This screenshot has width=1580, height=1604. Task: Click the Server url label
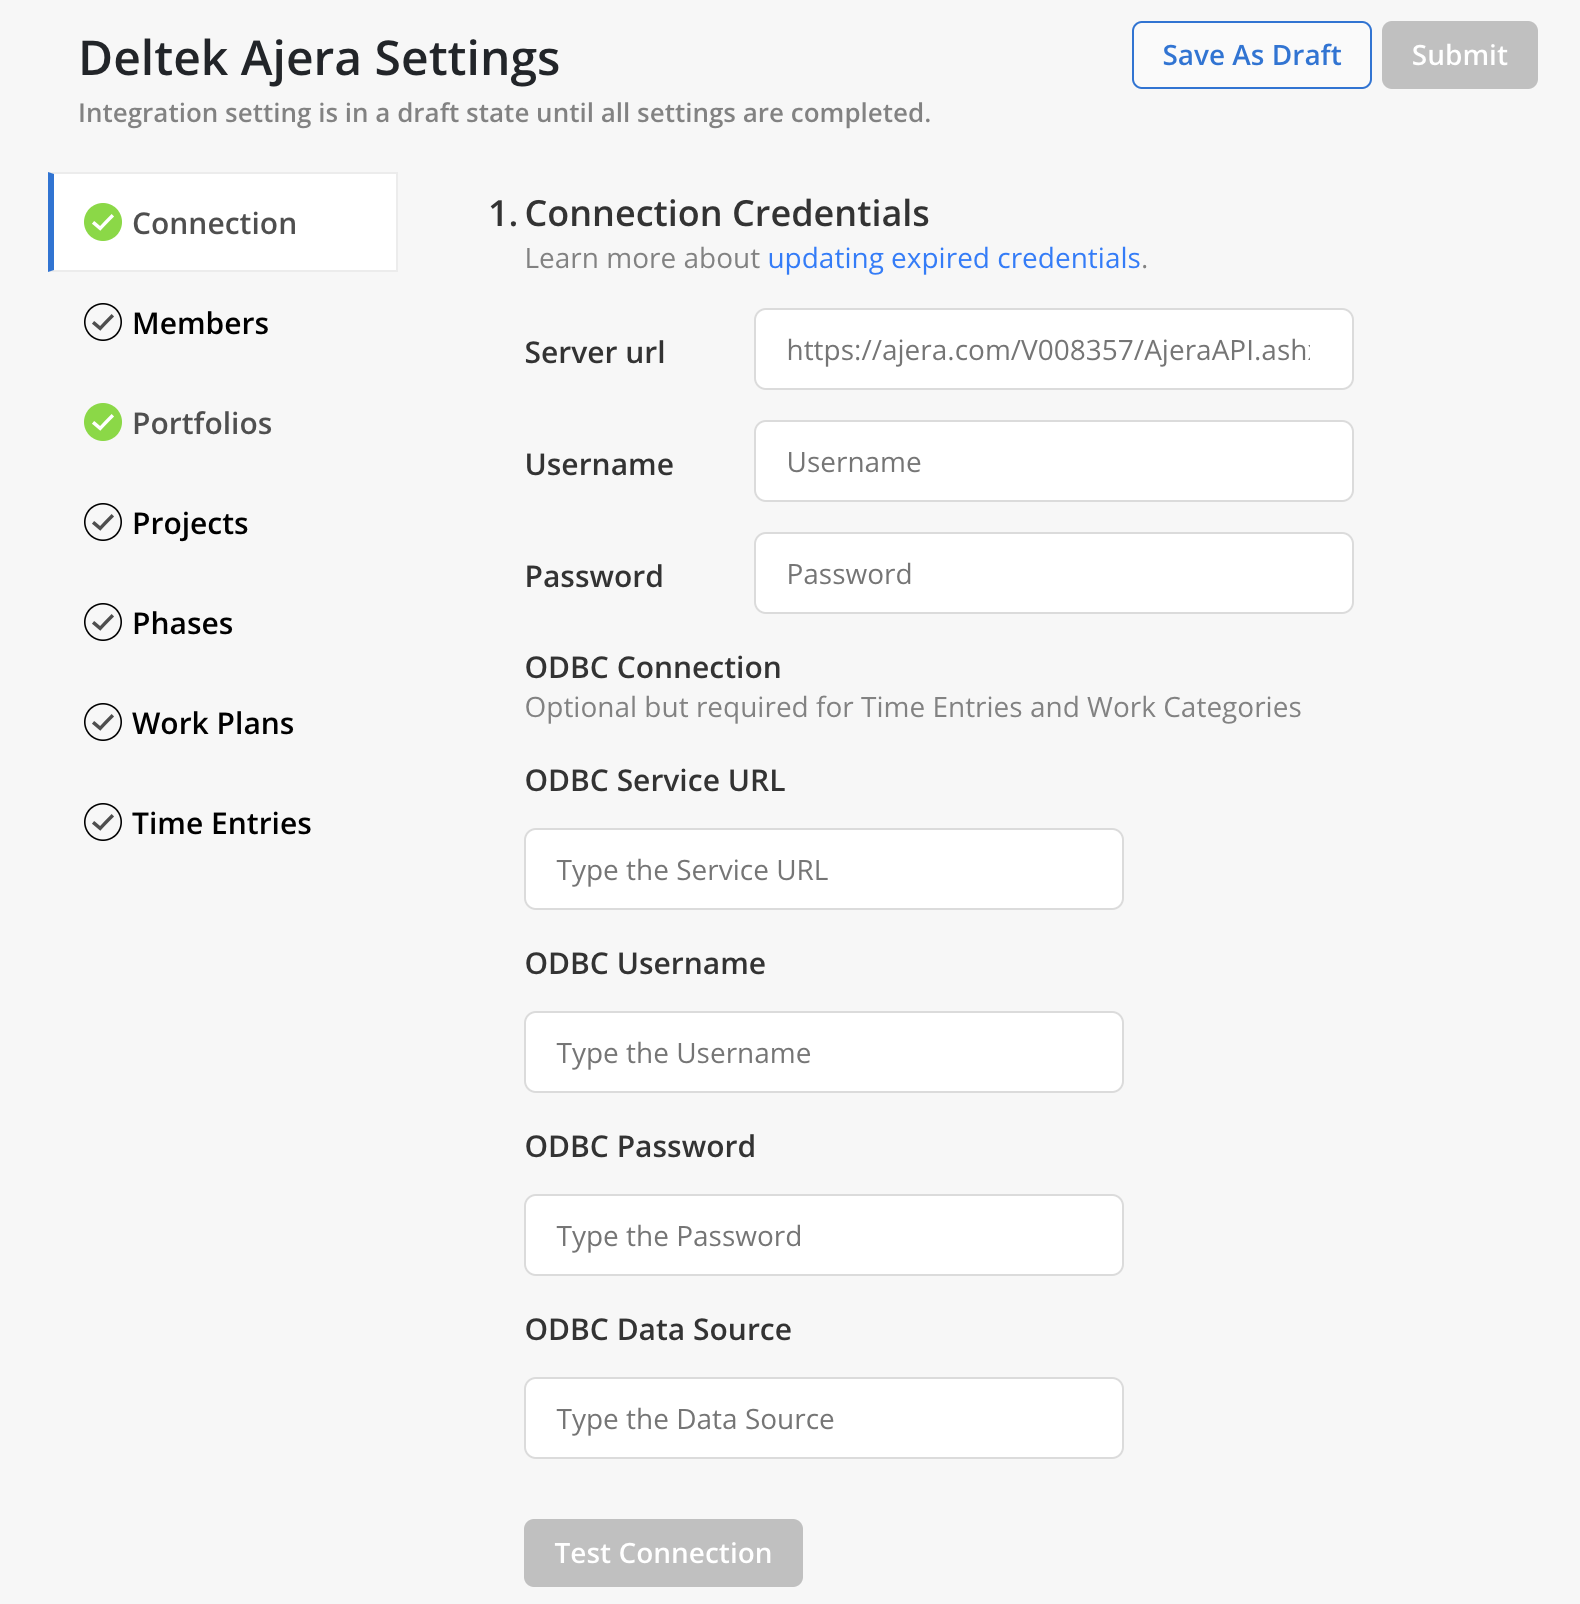(595, 352)
